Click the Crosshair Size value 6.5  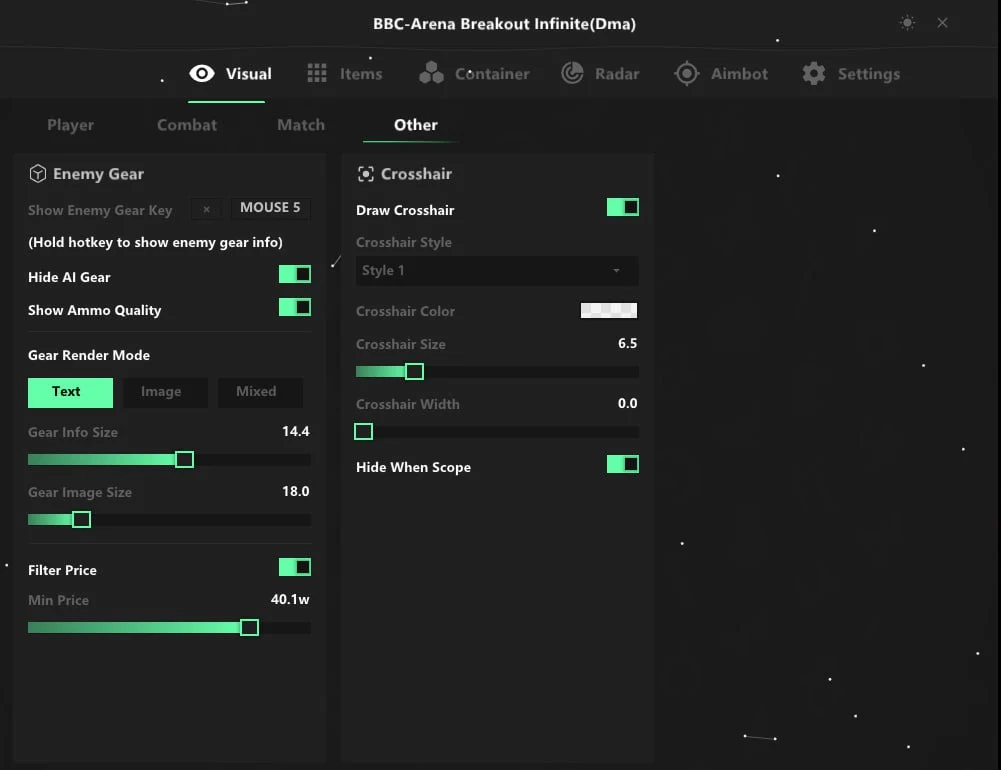point(628,343)
